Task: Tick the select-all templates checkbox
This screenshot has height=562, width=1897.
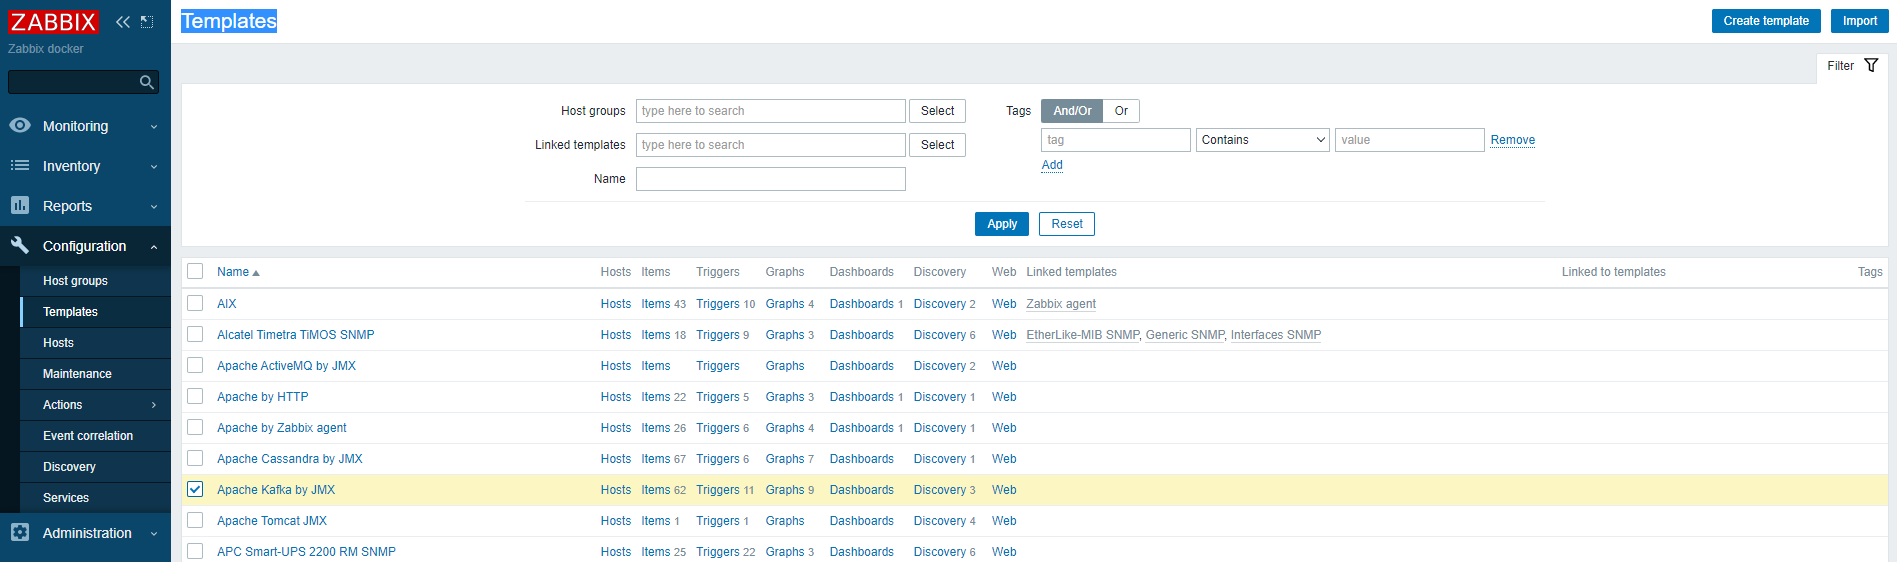Action: pos(195,272)
